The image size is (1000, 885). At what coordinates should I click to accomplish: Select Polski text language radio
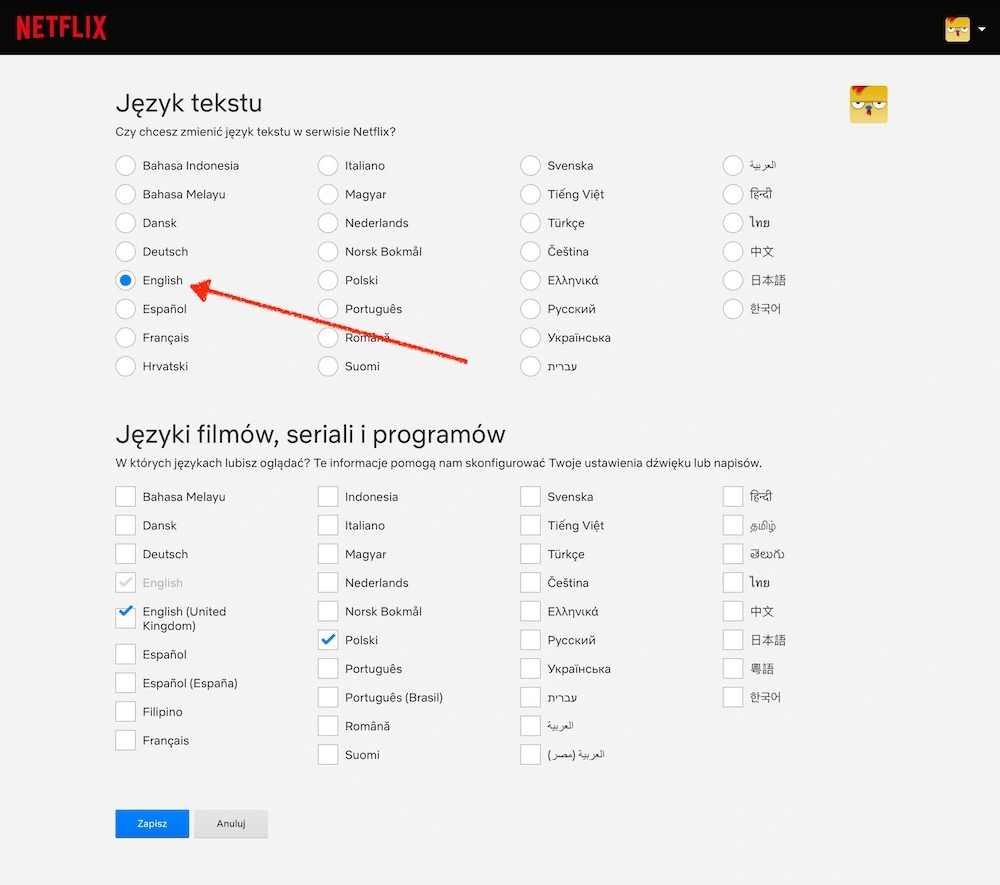[328, 280]
